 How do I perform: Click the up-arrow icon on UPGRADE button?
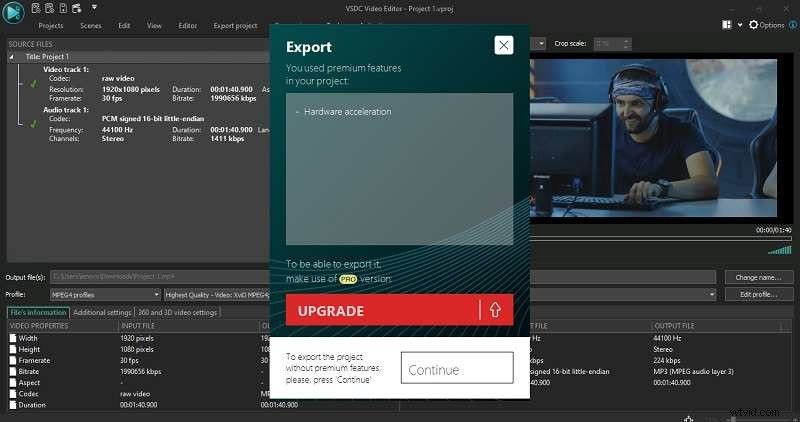(x=495, y=310)
